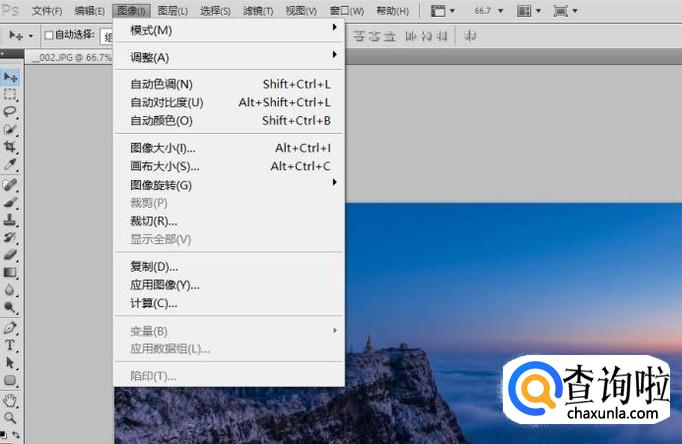The width and height of the screenshot is (682, 444).
Task: Select the Quick Selection tool
Action: [x=10, y=129]
